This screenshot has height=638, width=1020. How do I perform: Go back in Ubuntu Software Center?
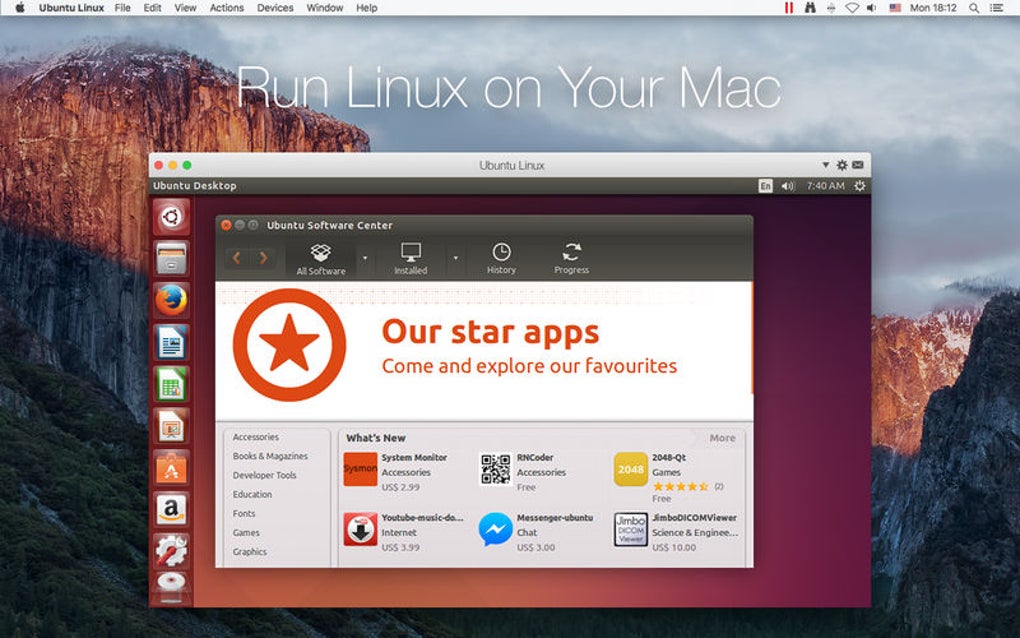coord(237,258)
